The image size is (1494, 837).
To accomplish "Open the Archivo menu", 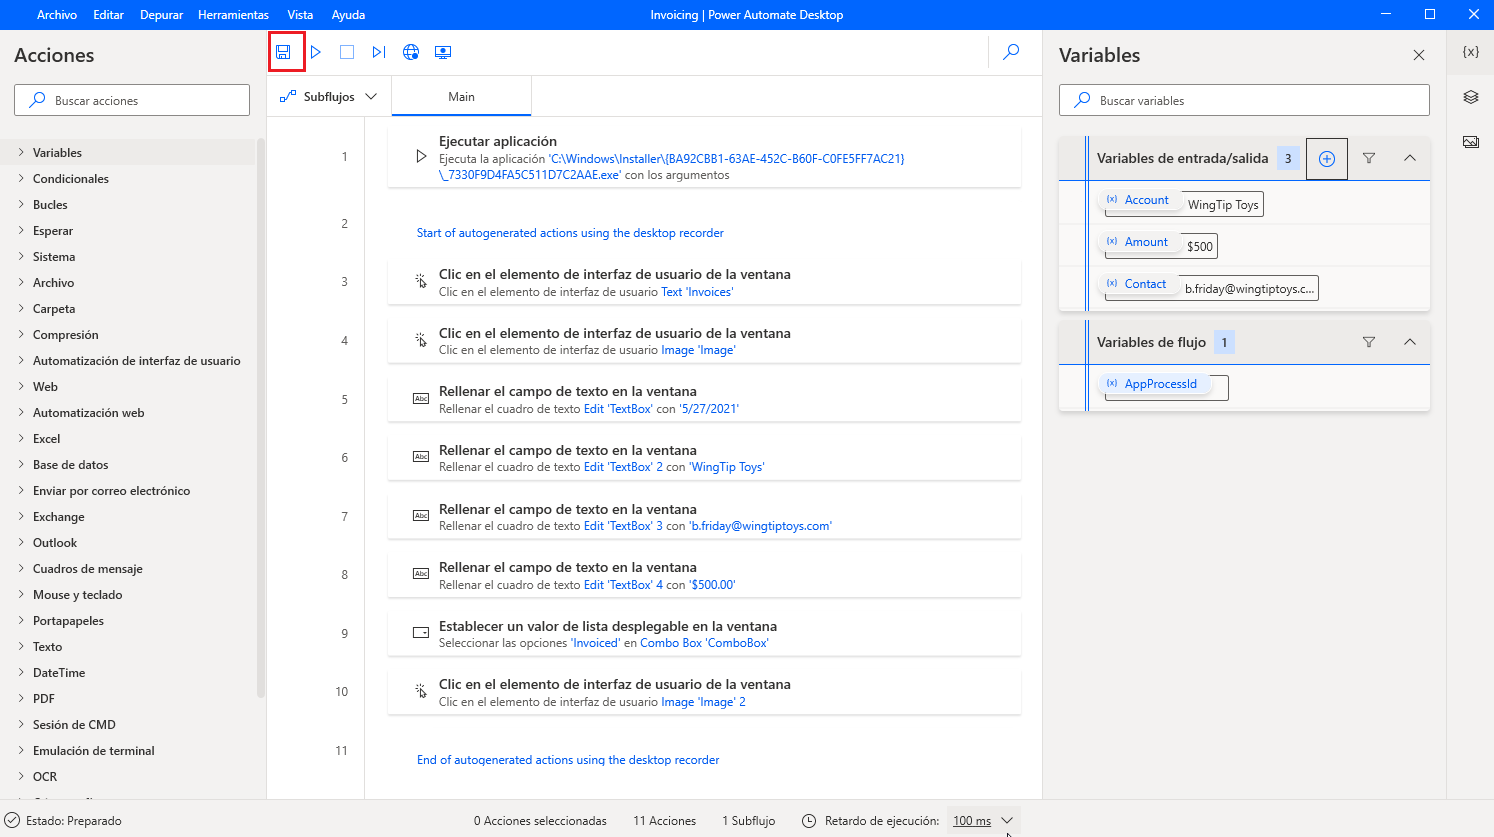I will (x=57, y=15).
